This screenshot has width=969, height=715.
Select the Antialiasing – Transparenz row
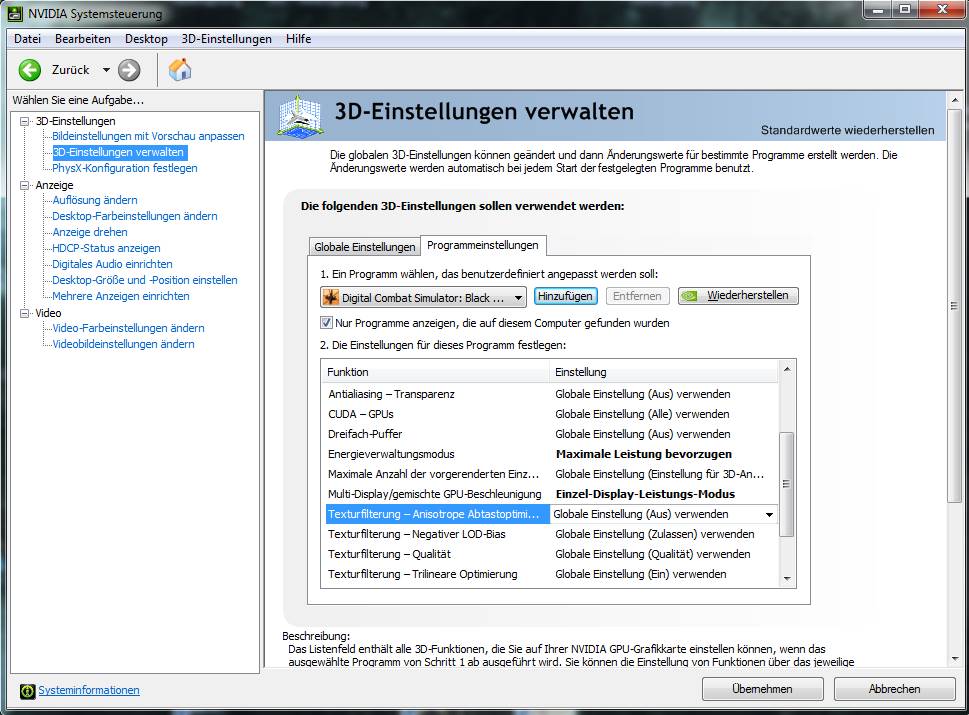point(551,394)
